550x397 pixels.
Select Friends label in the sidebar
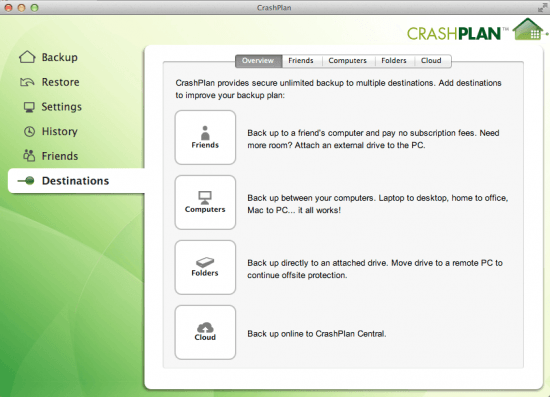[60, 156]
